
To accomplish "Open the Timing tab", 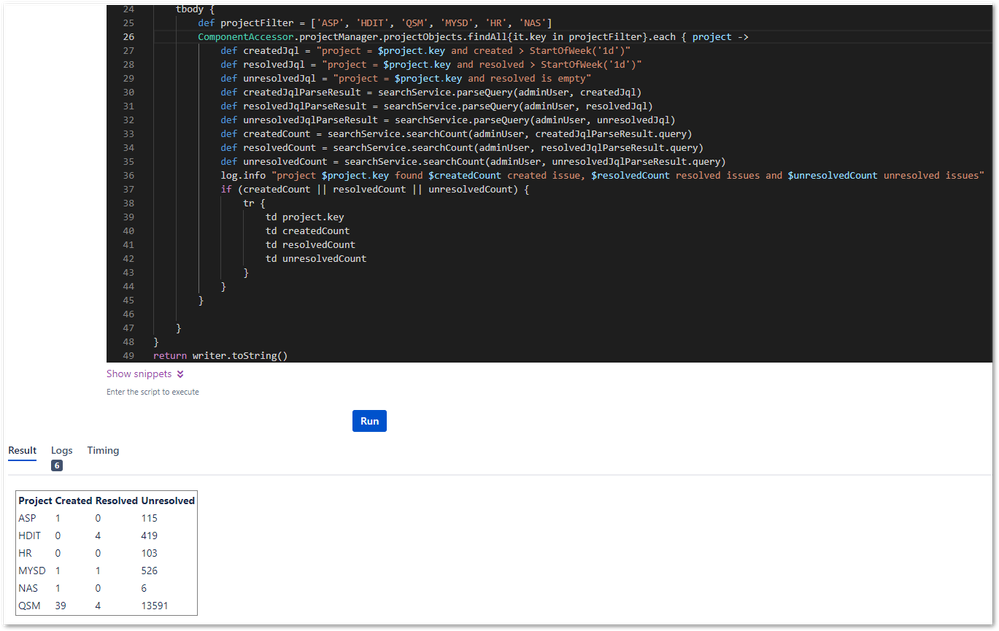I will pos(103,450).
